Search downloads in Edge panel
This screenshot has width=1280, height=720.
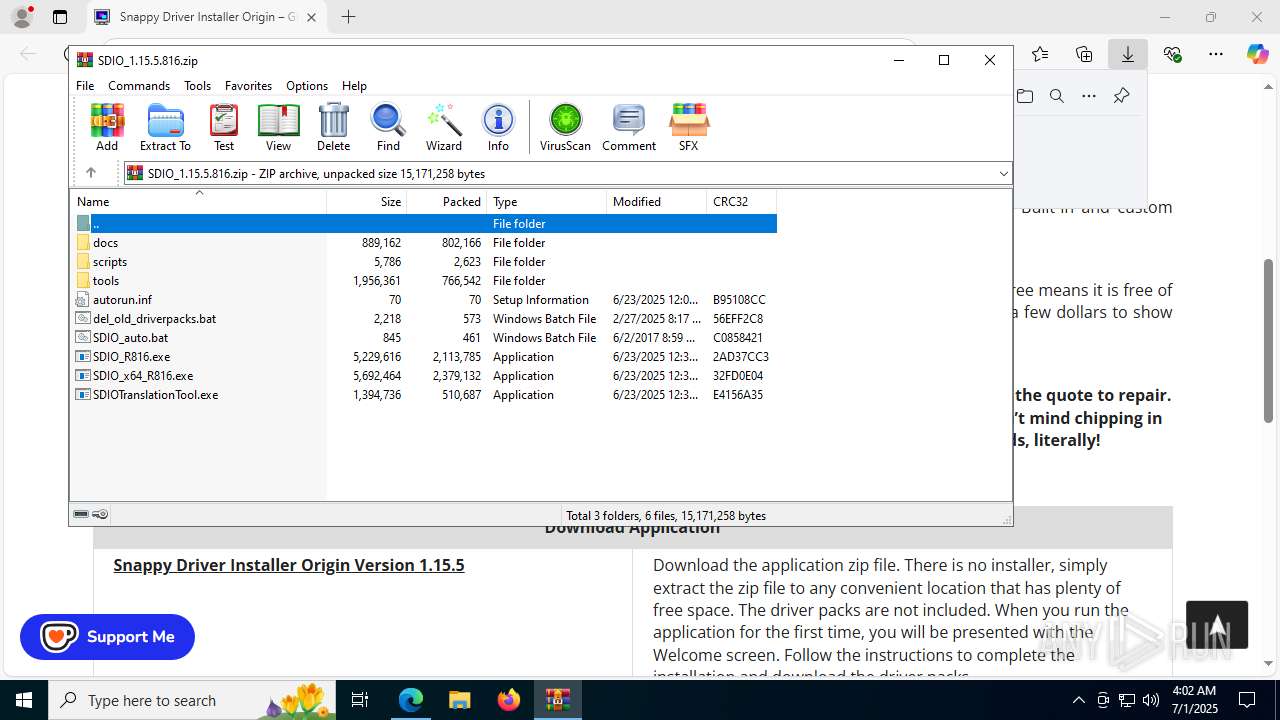[1057, 96]
